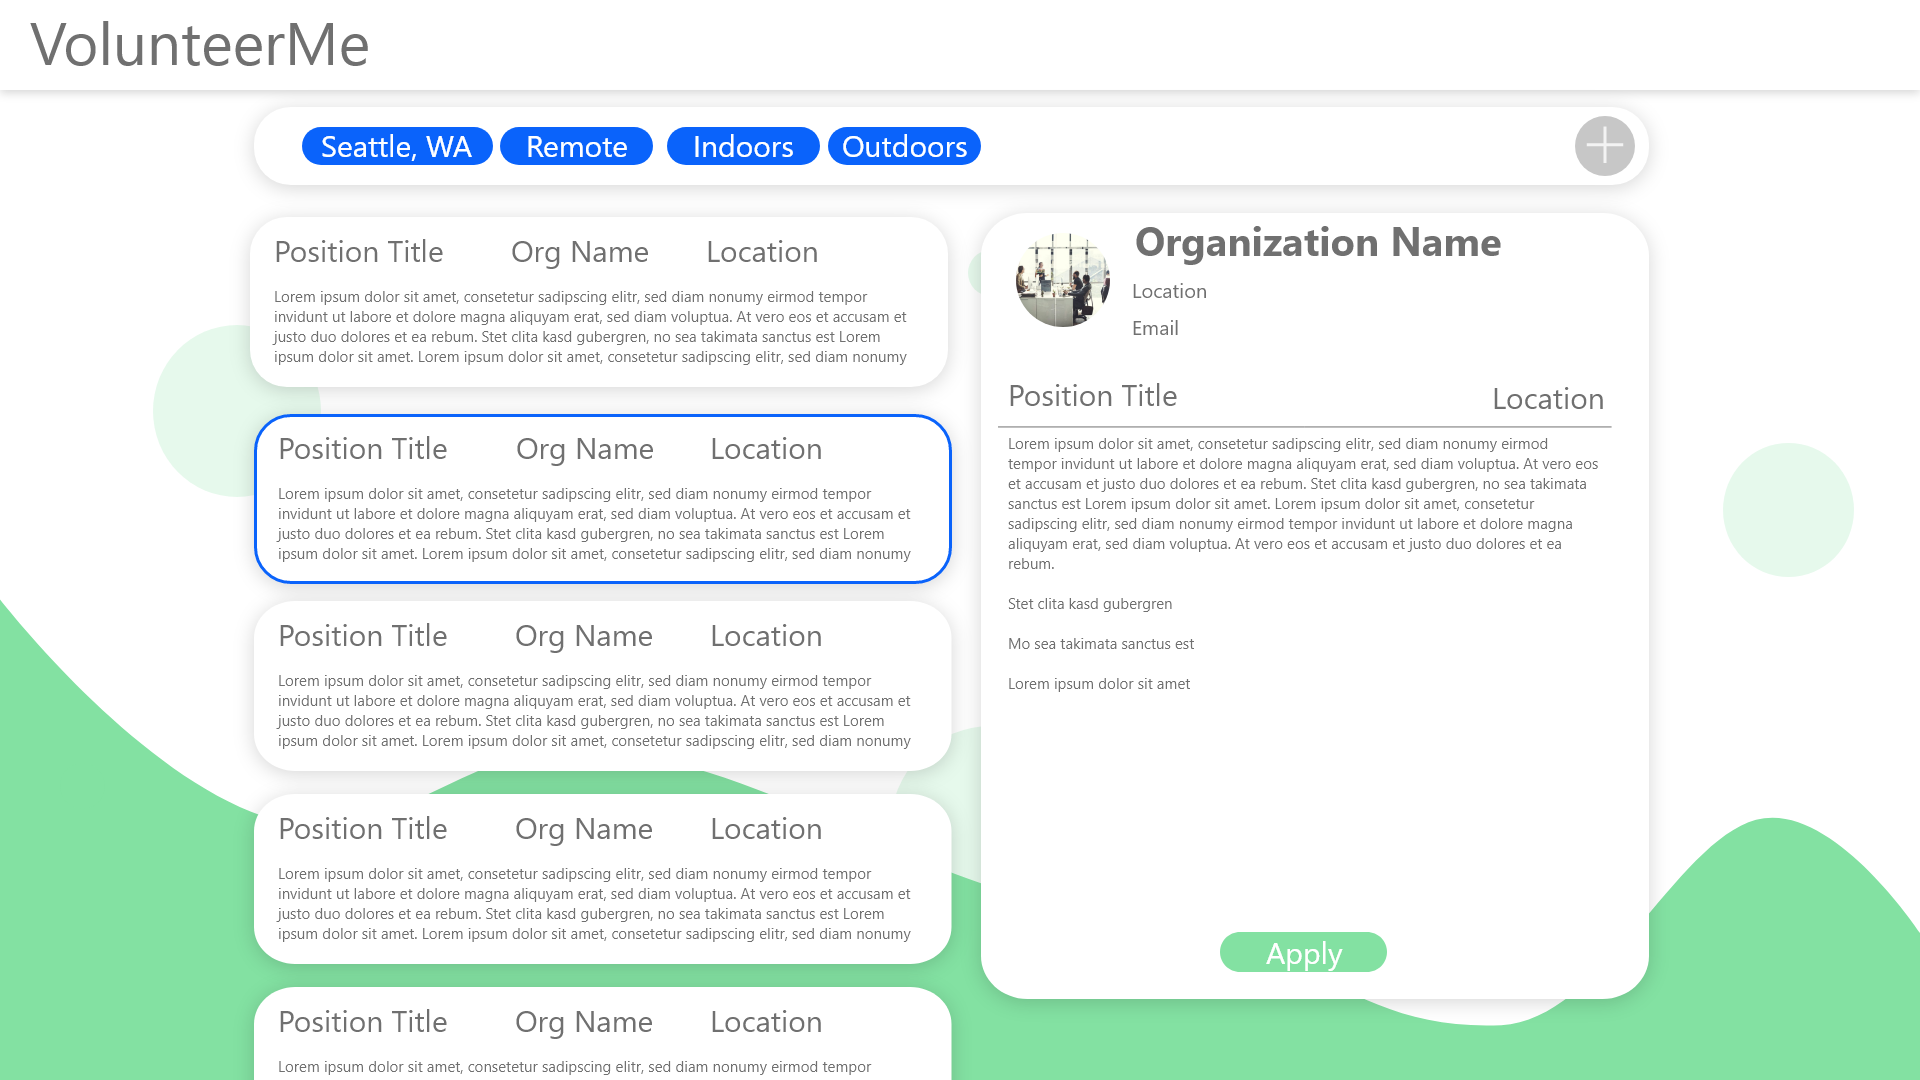Toggle the Seattle, WA filter chip
The image size is (1920, 1080).
[396, 146]
